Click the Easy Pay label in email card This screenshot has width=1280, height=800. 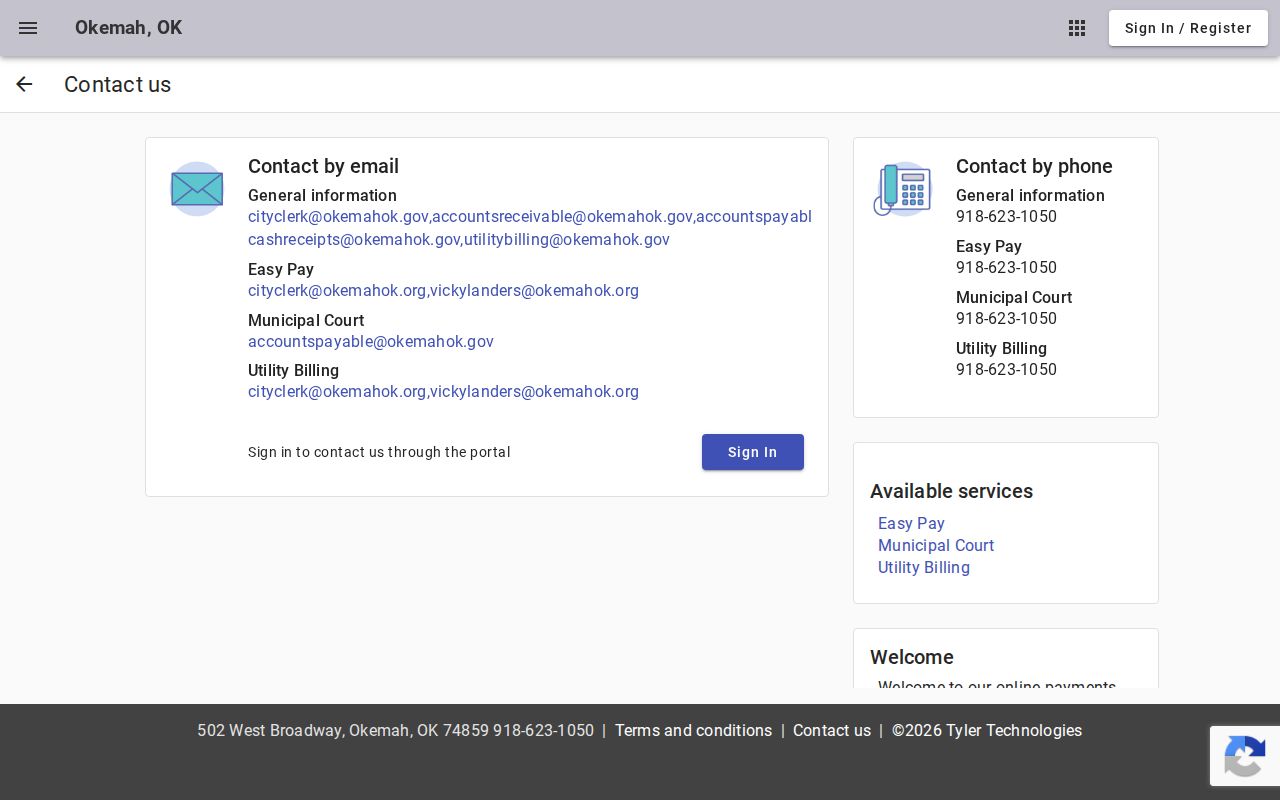pos(281,269)
